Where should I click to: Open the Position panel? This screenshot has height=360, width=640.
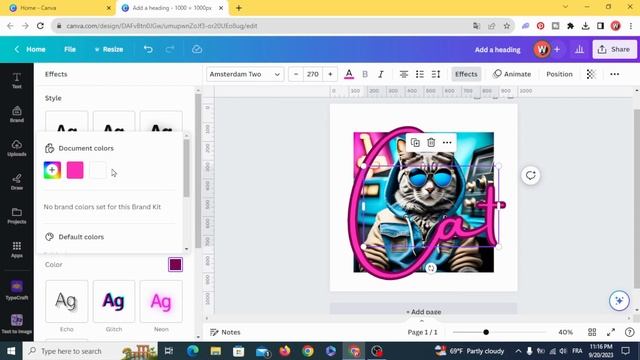559,74
